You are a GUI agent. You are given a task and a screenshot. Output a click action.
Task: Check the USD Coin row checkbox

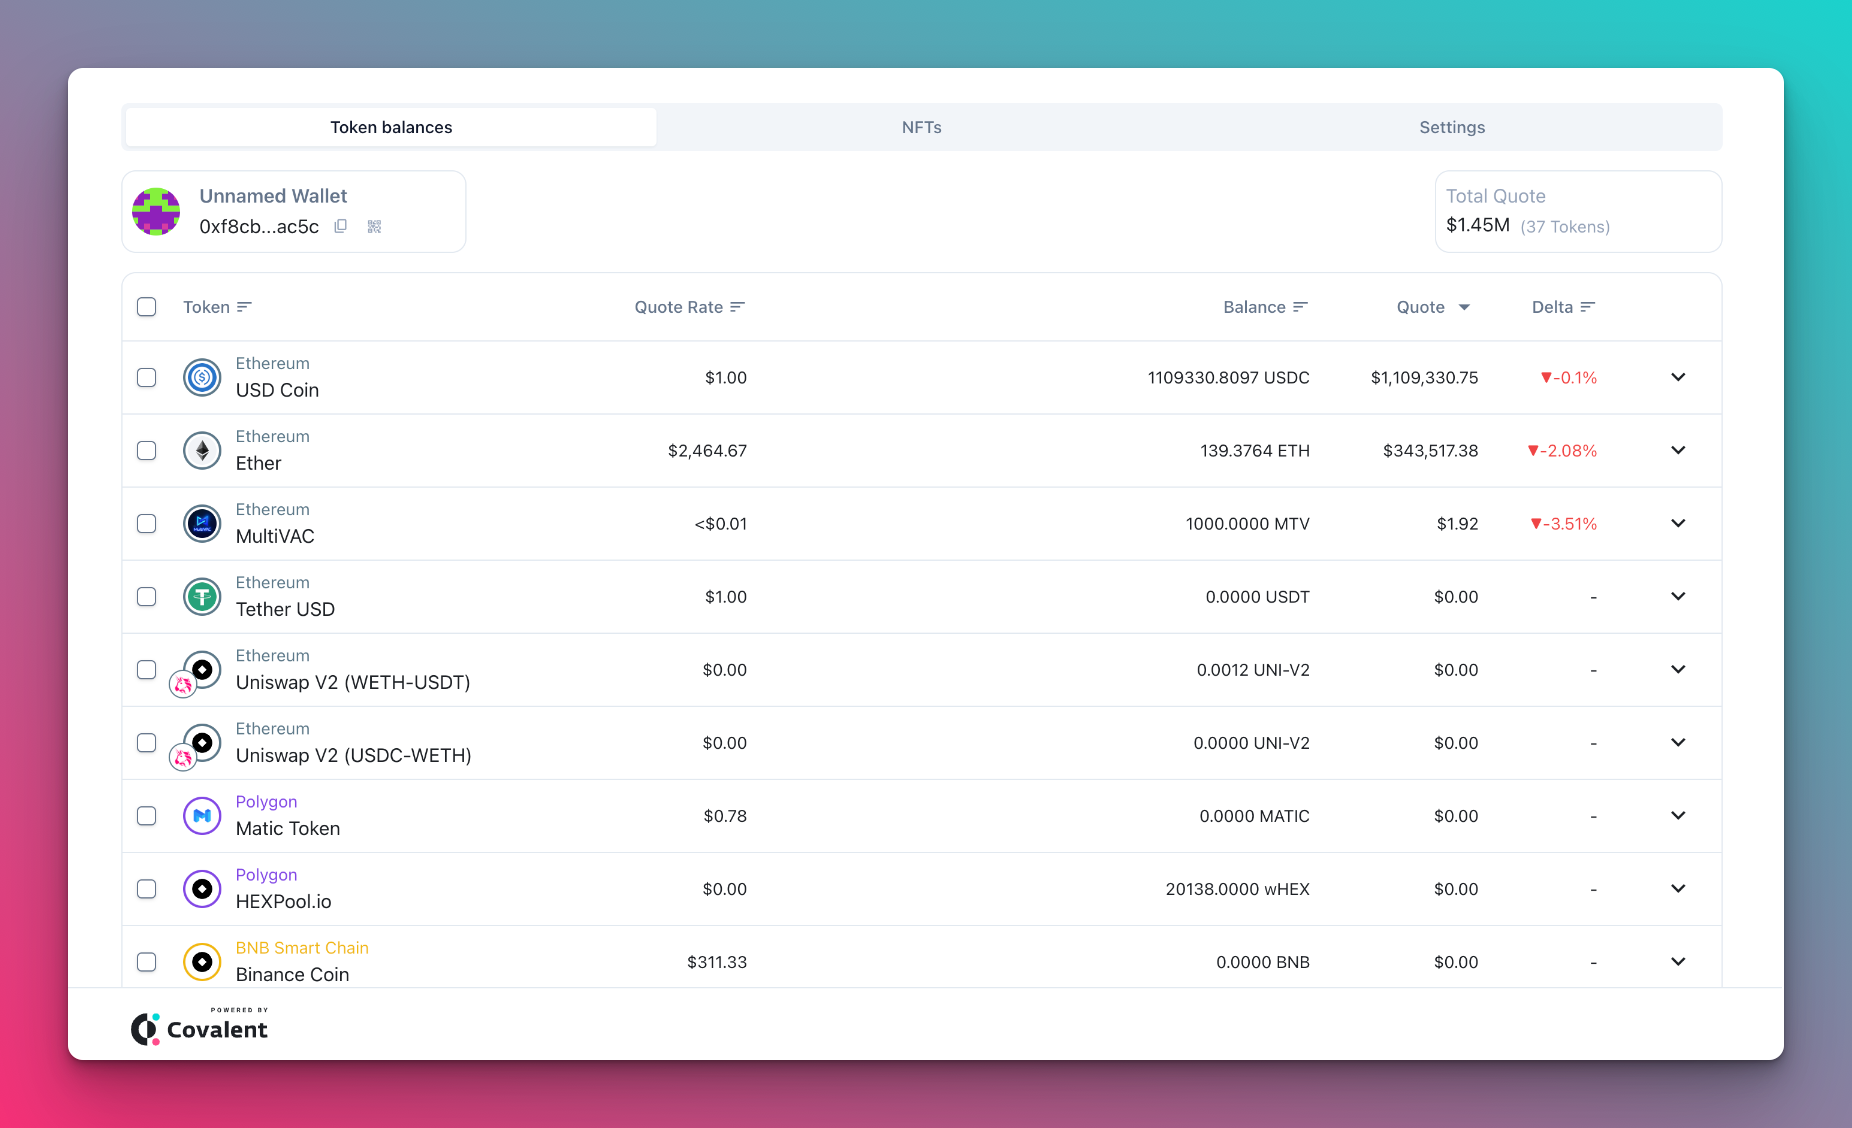click(147, 377)
